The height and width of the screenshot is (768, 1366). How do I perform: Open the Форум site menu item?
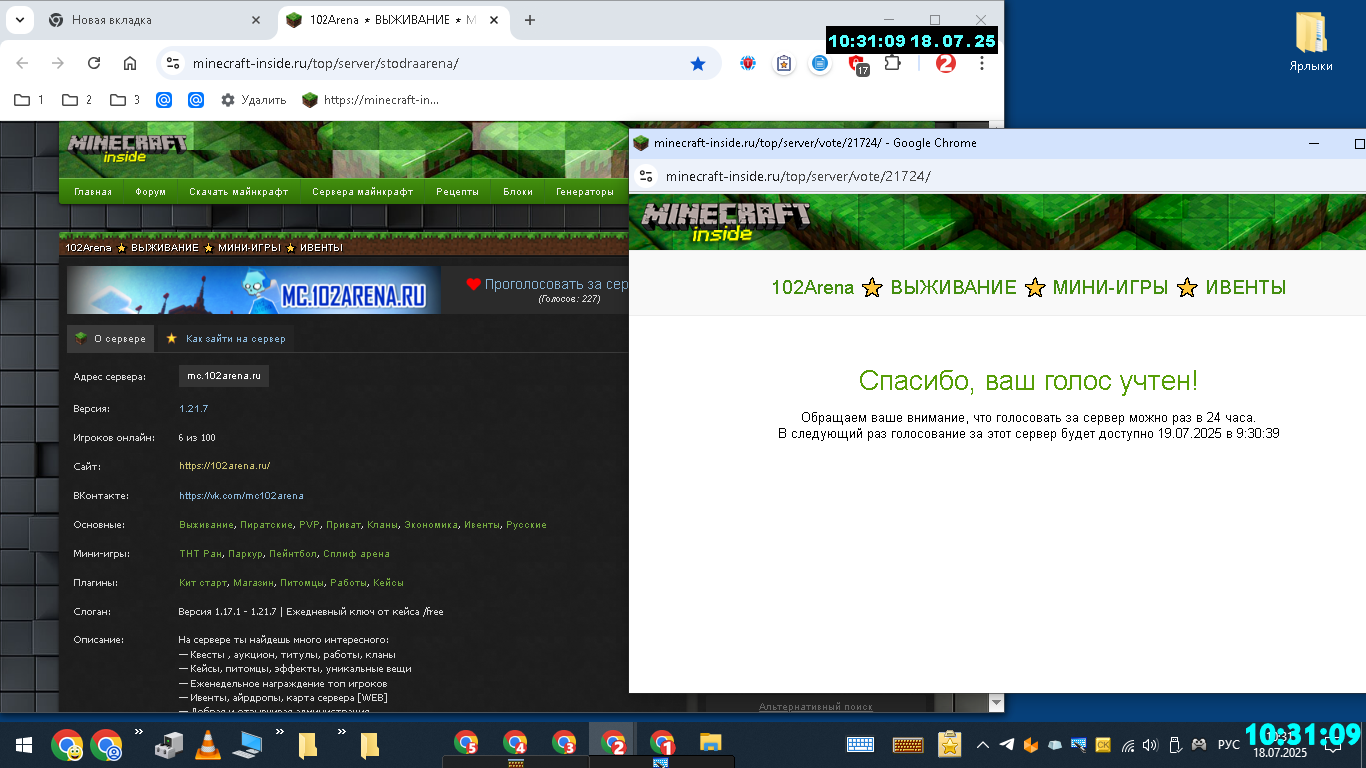(x=151, y=192)
